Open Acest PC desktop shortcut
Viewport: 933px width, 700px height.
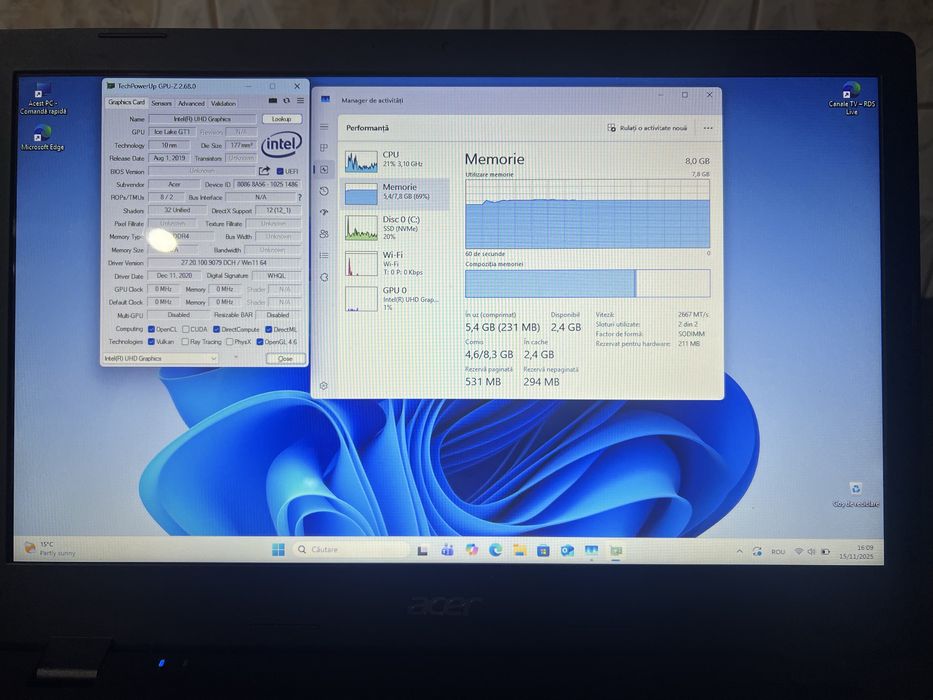click(x=42, y=99)
